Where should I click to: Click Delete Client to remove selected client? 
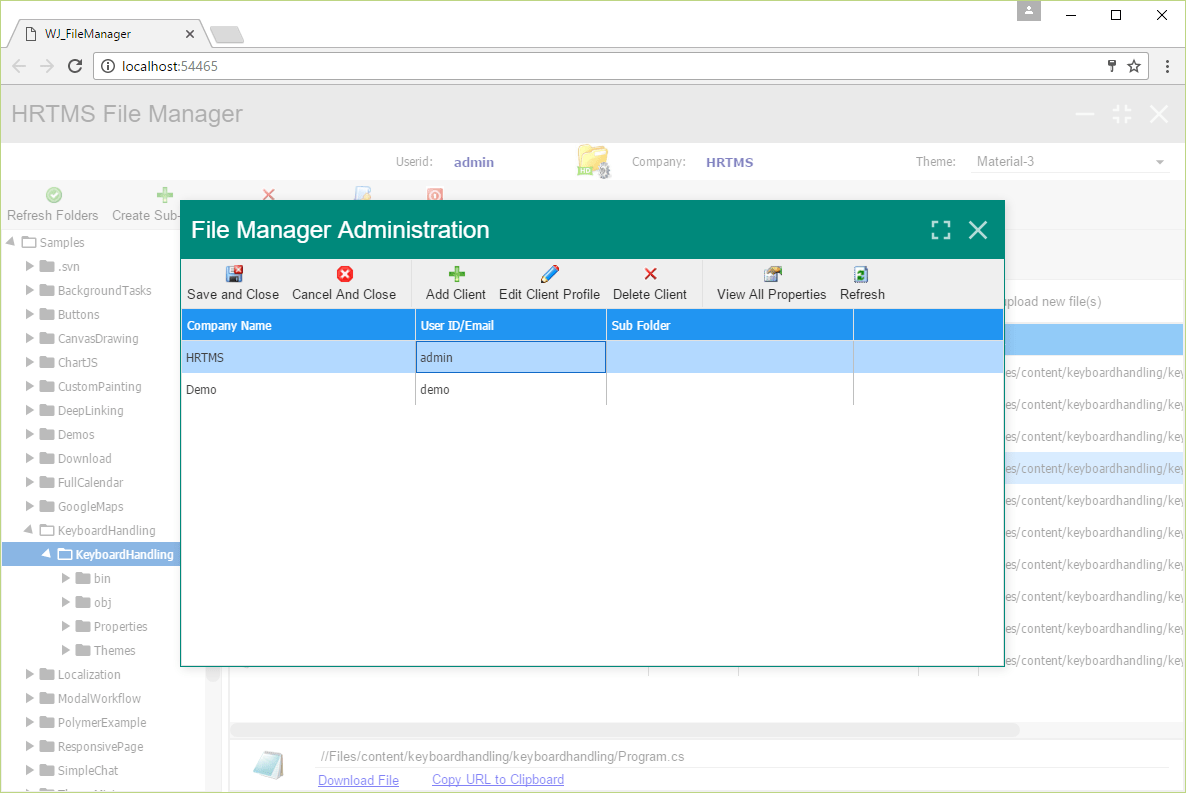[x=651, y=273]
